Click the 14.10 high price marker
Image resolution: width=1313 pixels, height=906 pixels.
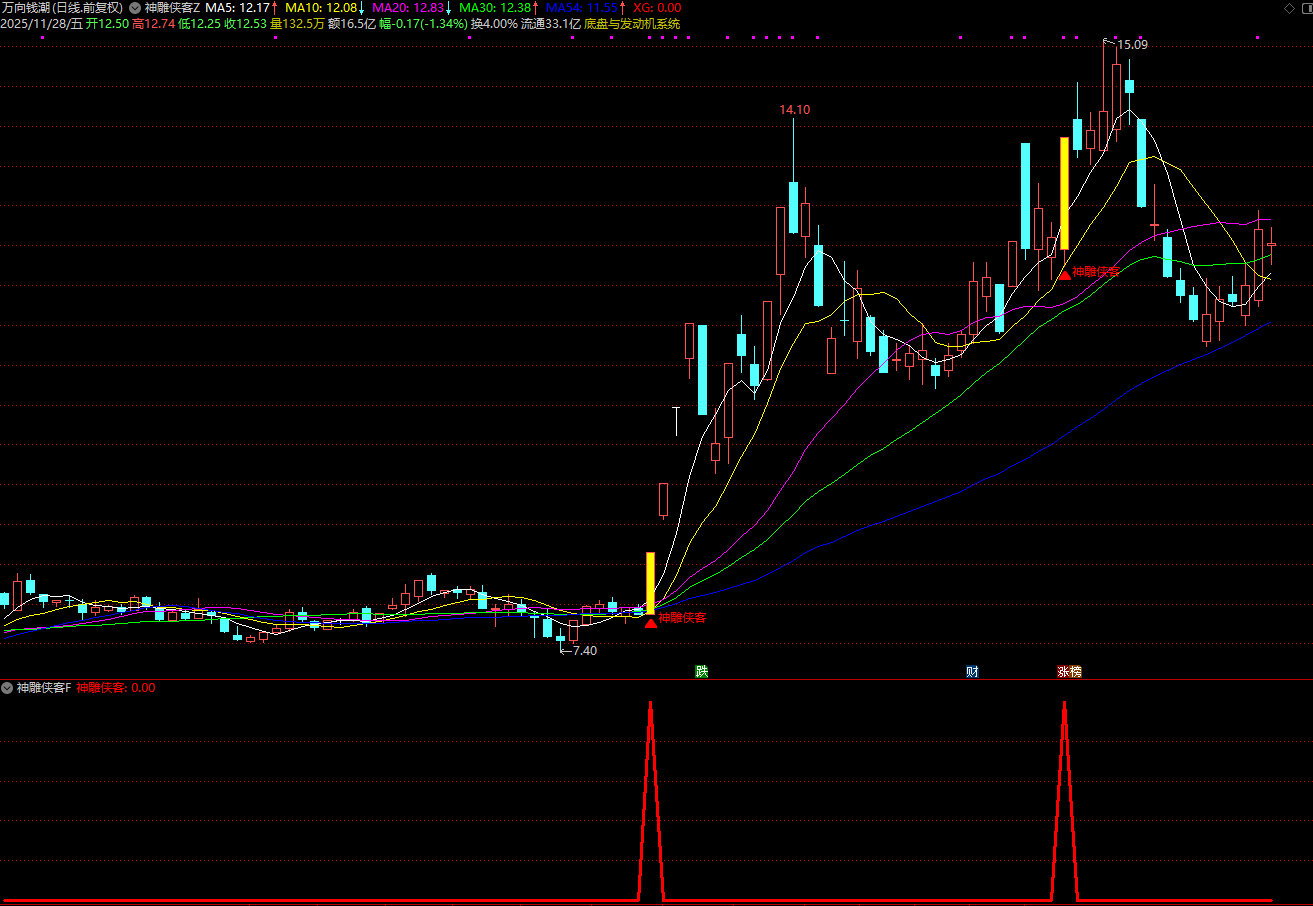point(794,110)
